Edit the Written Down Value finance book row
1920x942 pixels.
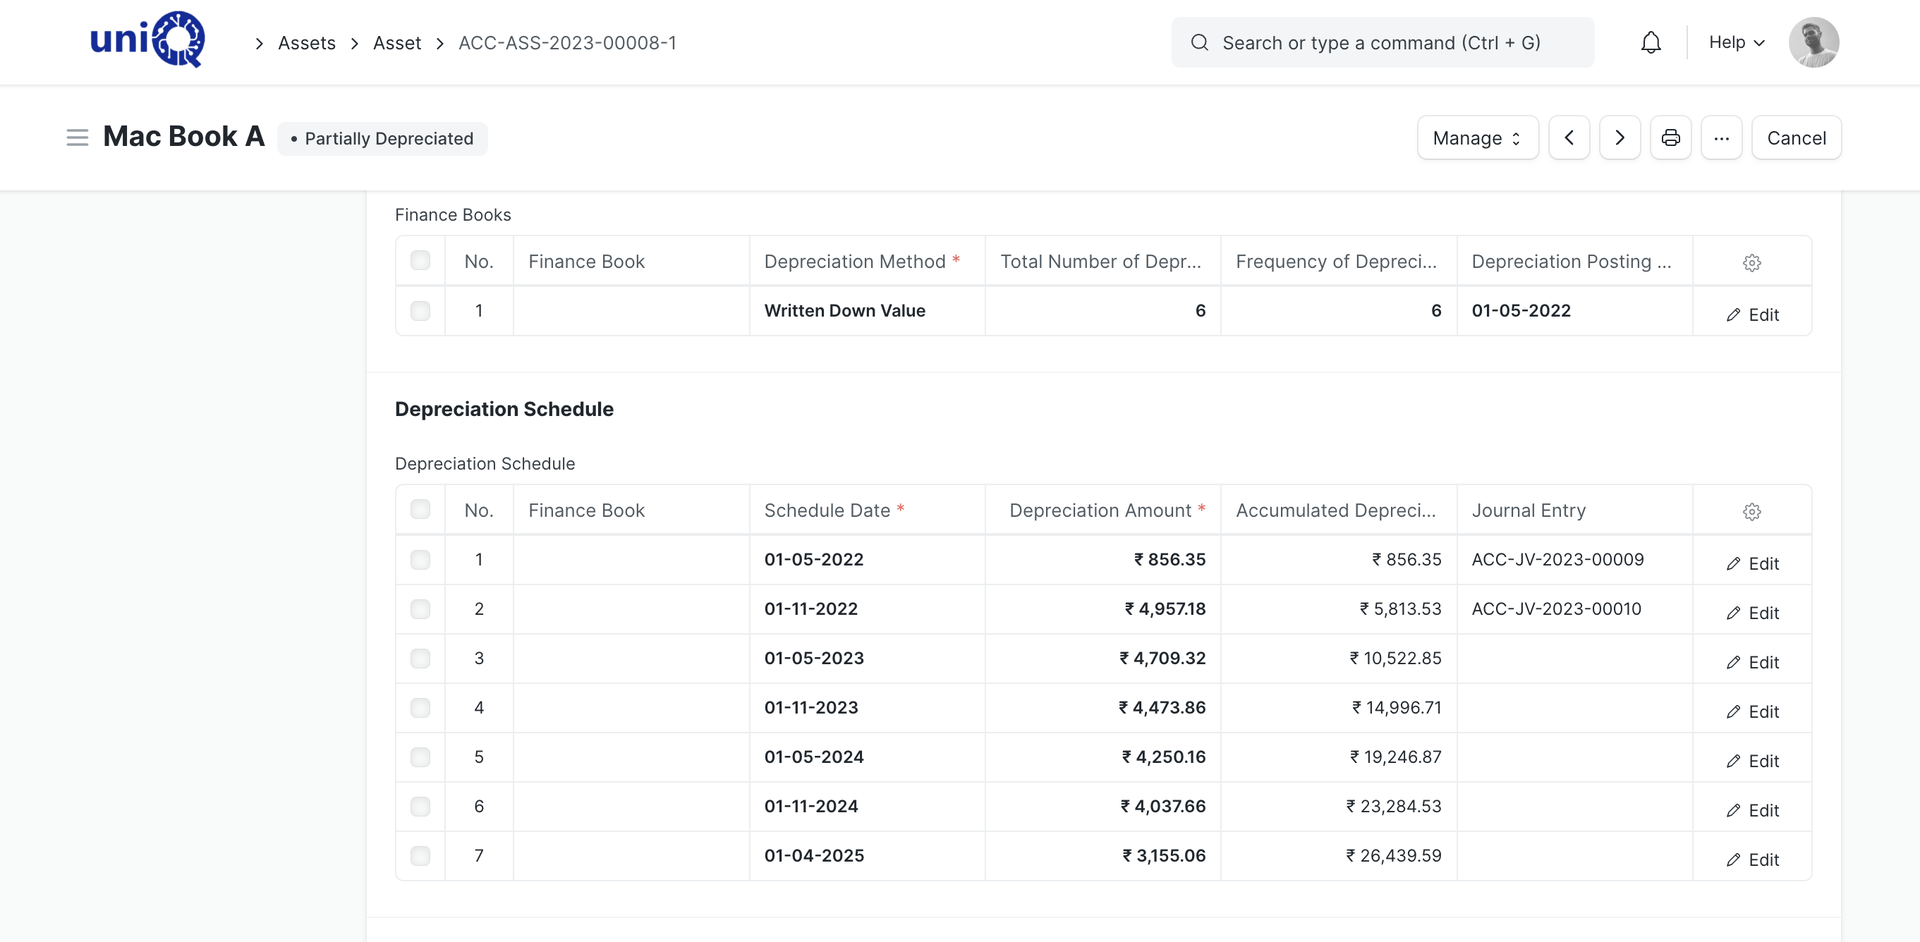[x=1752, y=314]
